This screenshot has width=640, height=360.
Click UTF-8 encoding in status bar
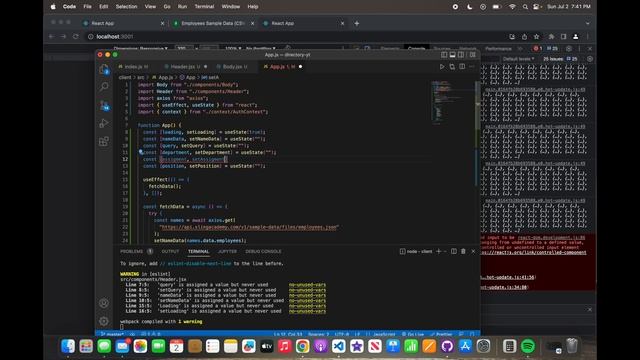tap(342, 334)
